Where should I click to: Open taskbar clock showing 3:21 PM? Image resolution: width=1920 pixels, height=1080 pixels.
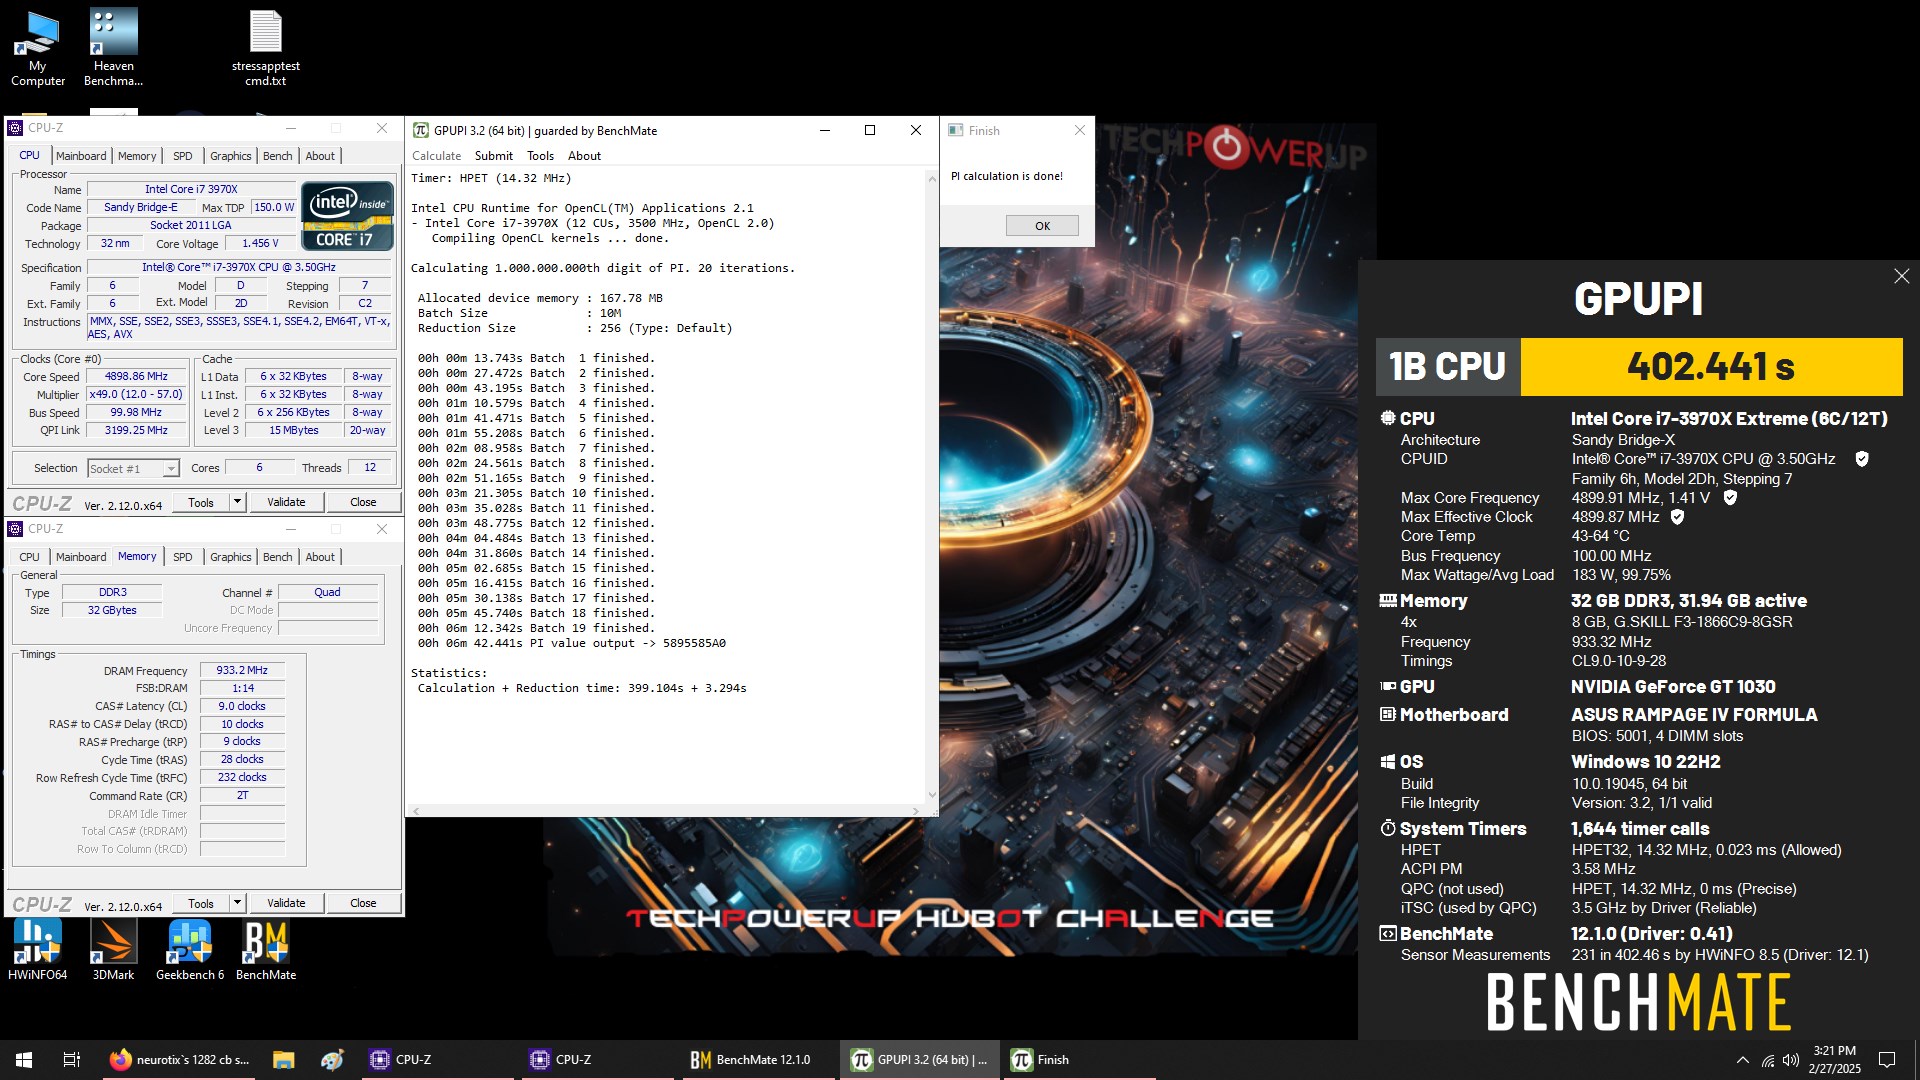[1834, 1060]
